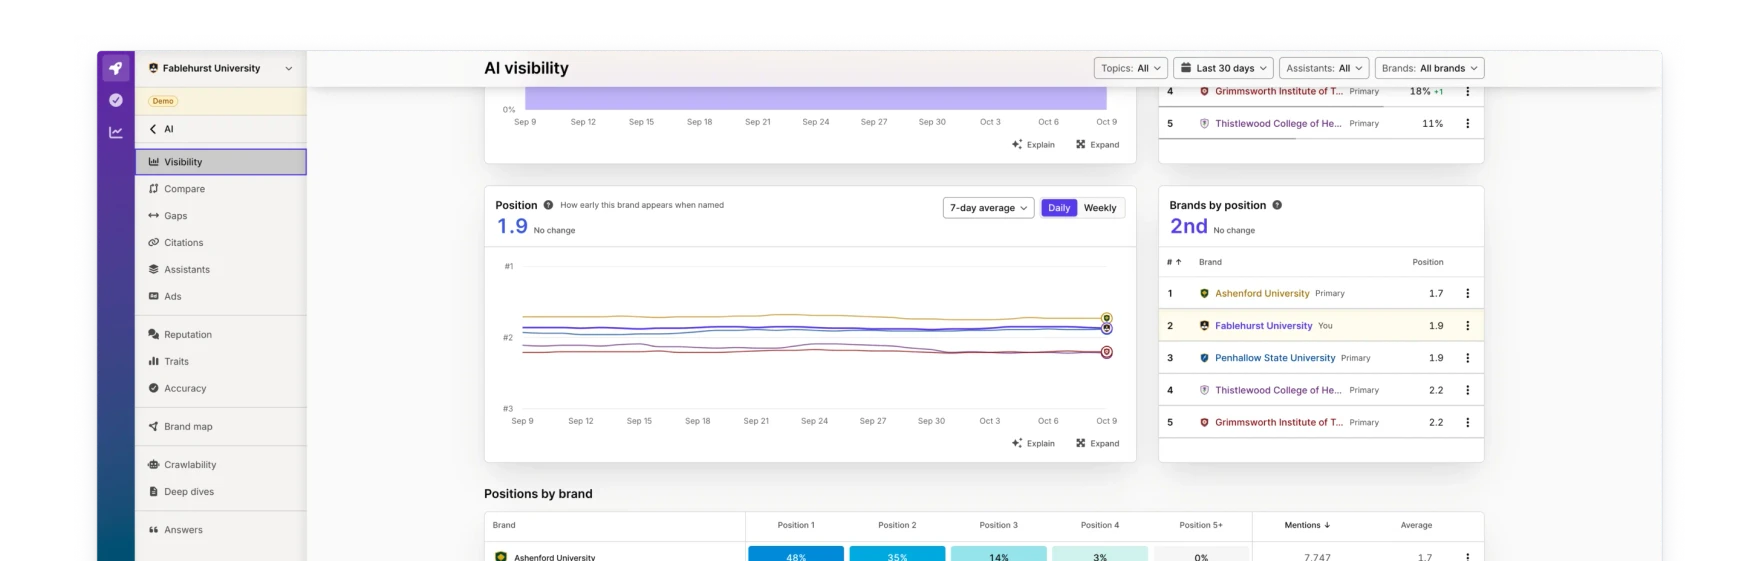This screenshot has width=1759, height=561.
Task: Click the Ashenford marker at chart line end
Action: [1106, 318]
